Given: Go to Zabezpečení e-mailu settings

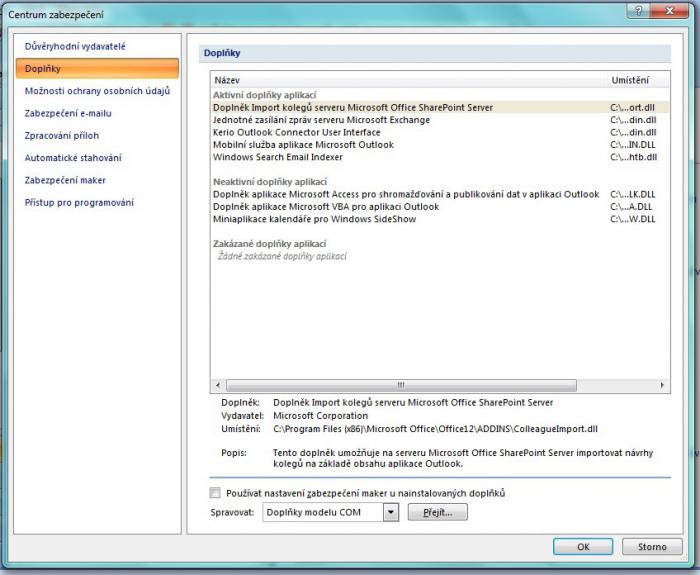Looking at the screenshot, I should [68, 113].
